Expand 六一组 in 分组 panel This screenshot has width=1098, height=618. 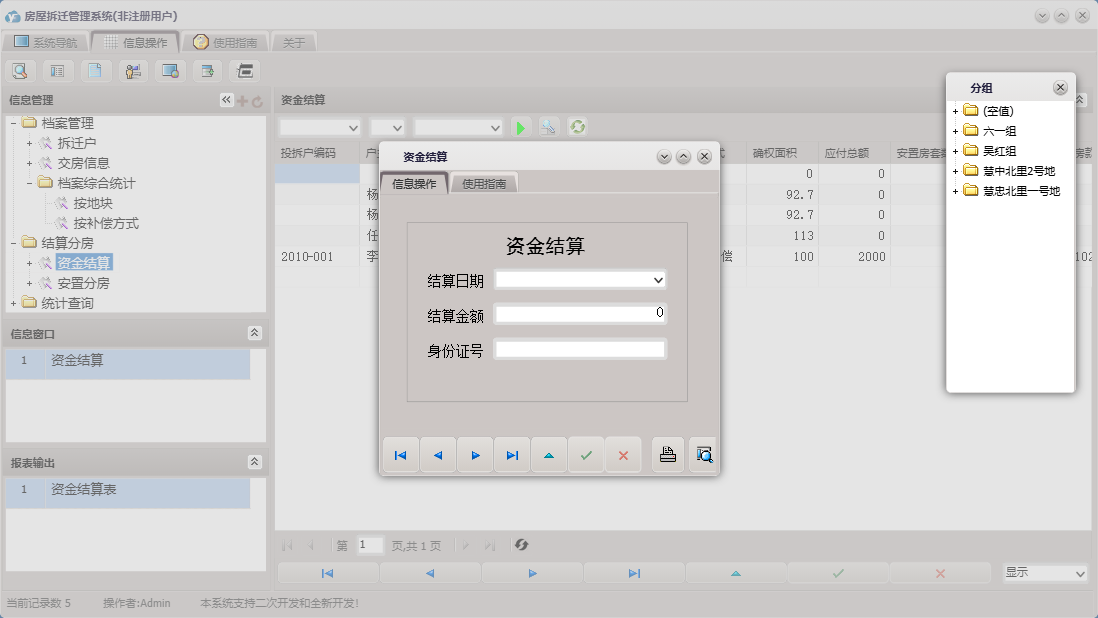(x=955, y=131)
